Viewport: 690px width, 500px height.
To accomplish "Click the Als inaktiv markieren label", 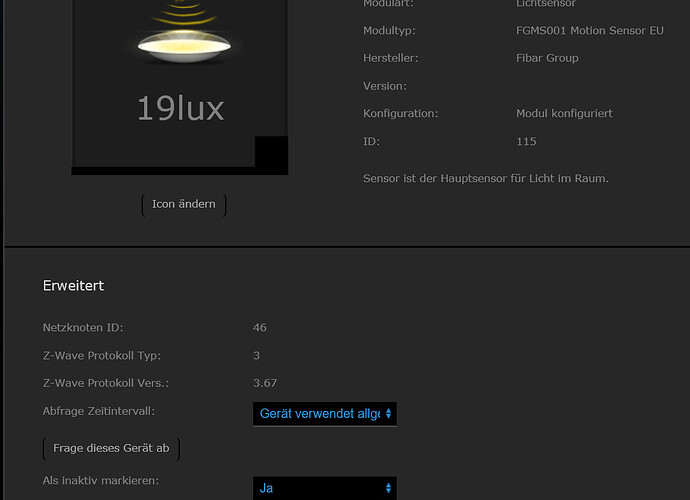I will [100, 481].
